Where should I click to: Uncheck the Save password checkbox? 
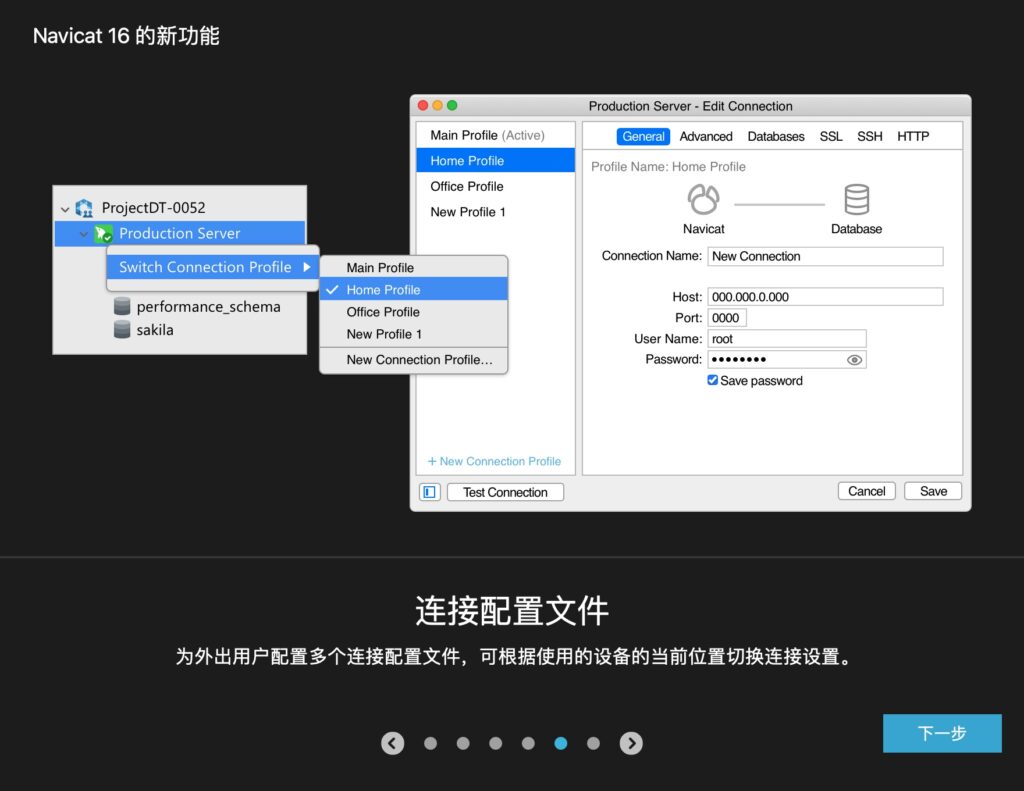[713, 380]
